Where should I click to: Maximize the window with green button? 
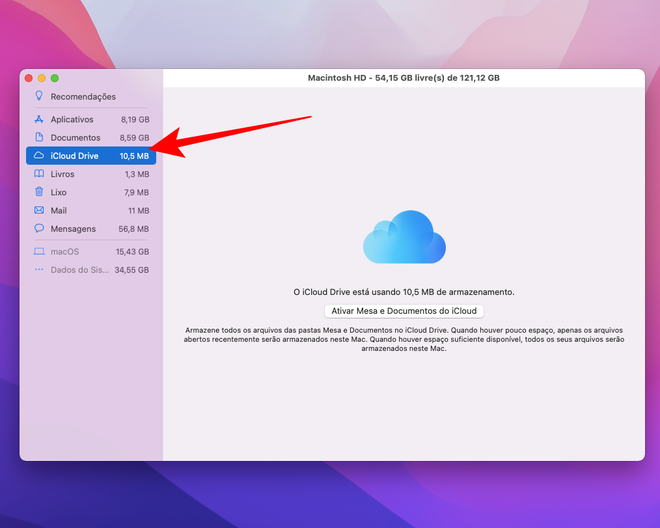[x=55, y=78]
